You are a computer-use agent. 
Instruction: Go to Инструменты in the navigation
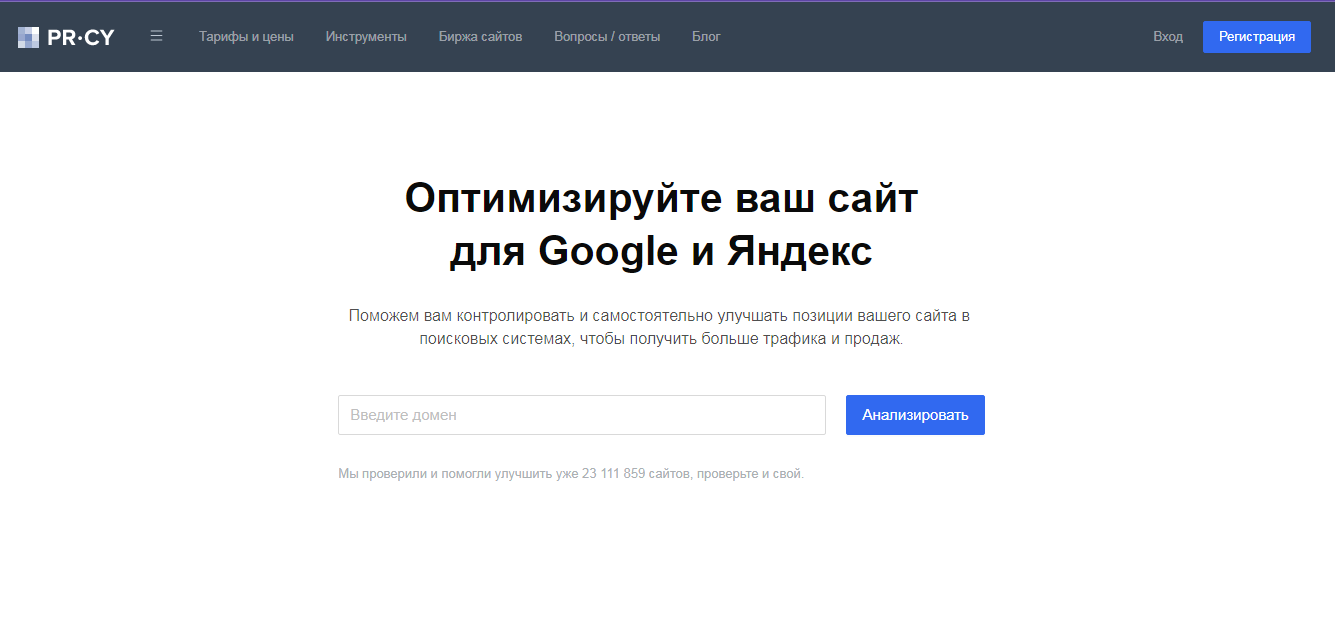coord(366,37)
